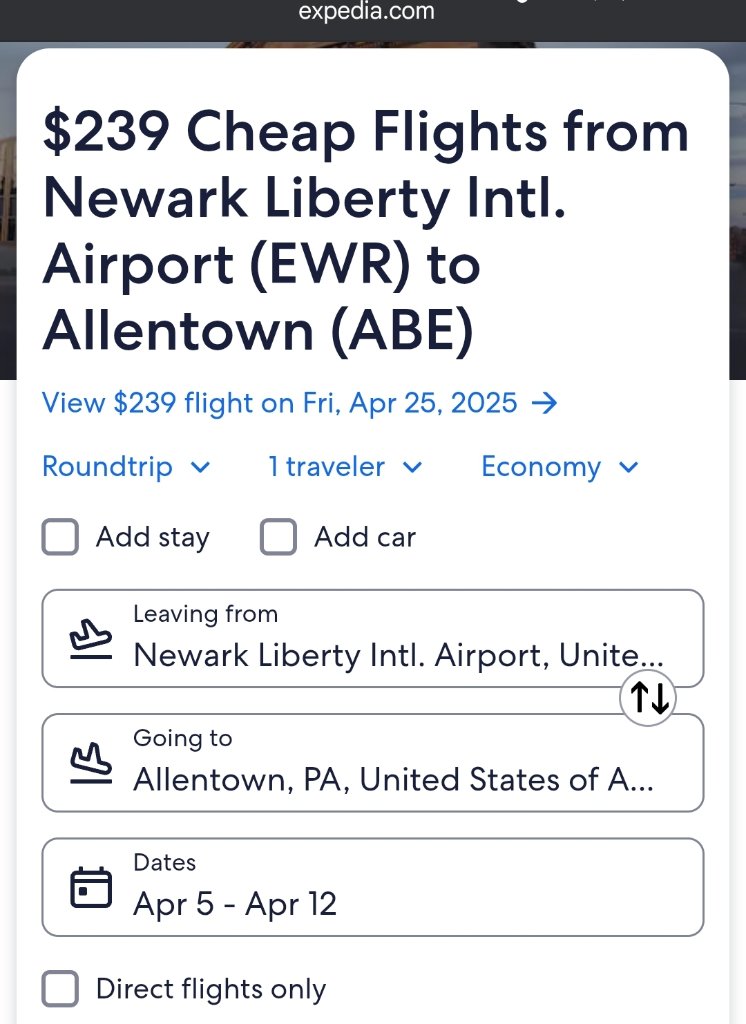Click the landing airplane icon

[90, 763]
